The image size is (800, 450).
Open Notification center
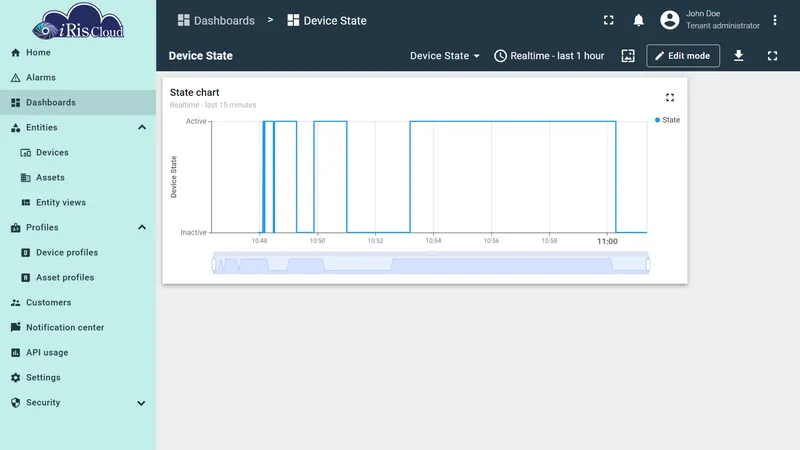click(x=78, y=328)
